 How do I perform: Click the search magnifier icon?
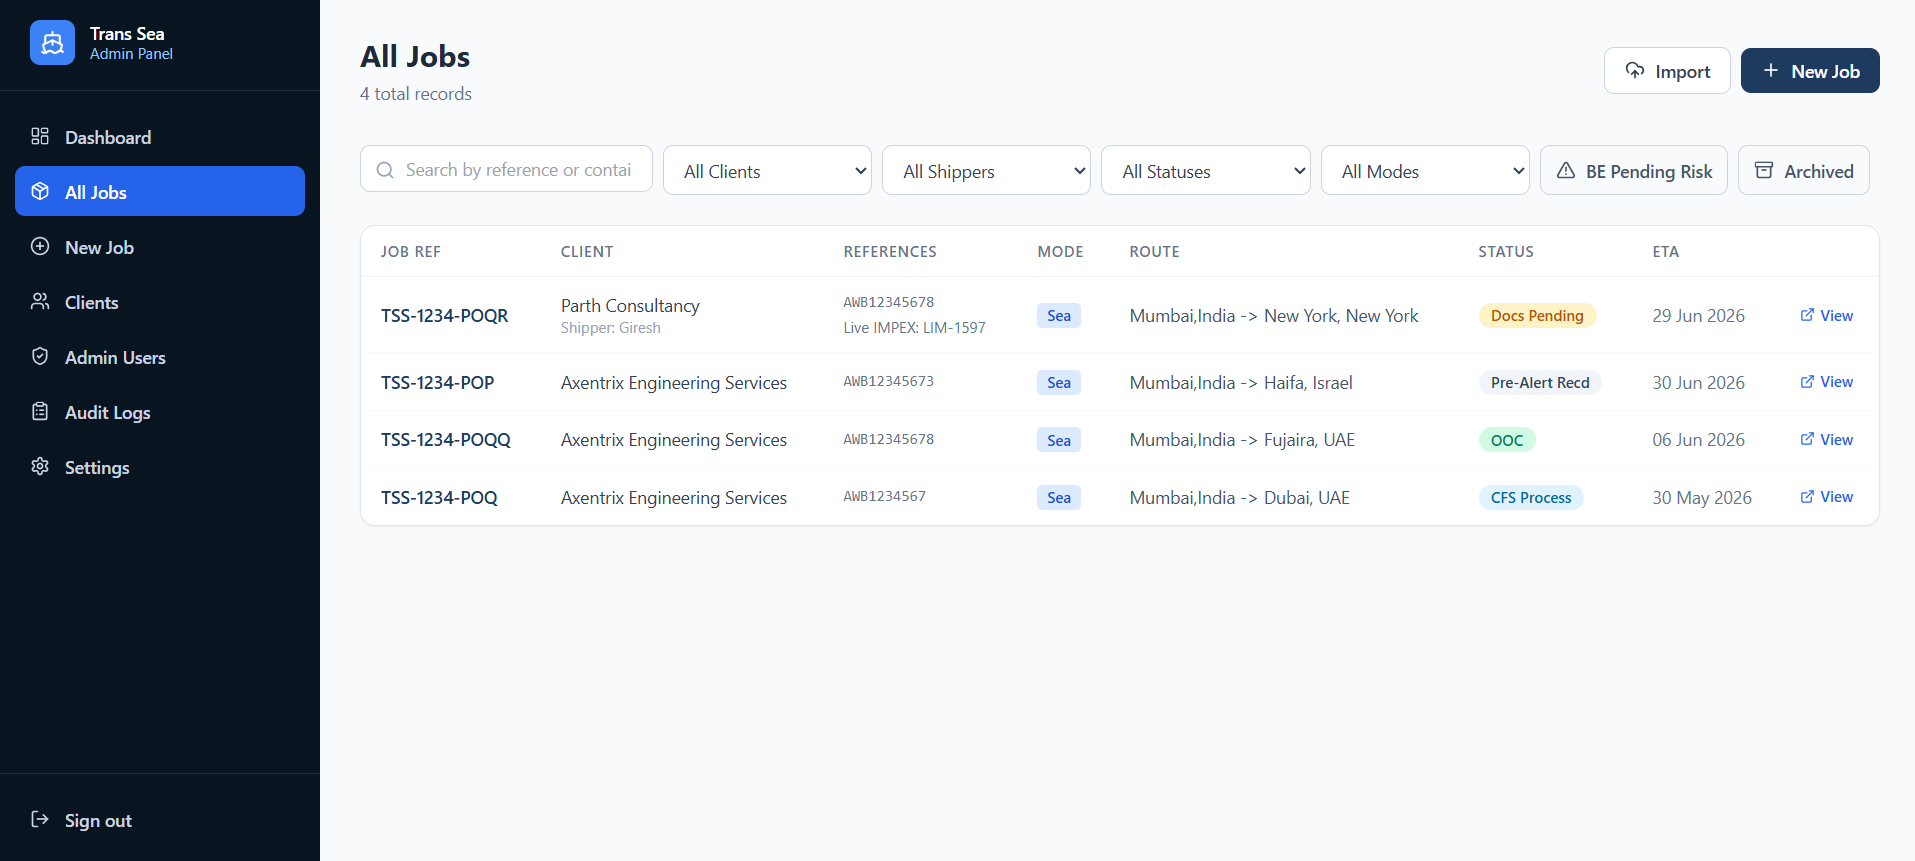[385, 170]
